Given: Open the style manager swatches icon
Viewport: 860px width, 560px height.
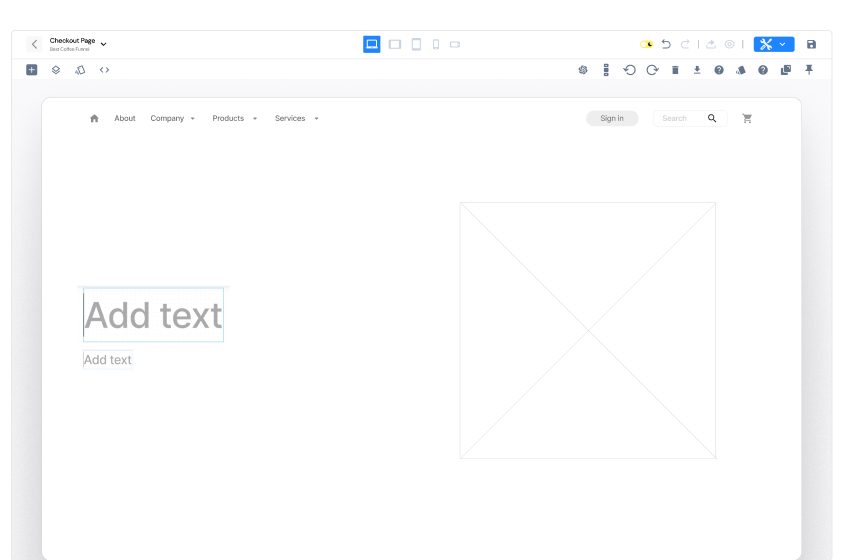Looking at the screenshot, I should (x=80, y=70).
